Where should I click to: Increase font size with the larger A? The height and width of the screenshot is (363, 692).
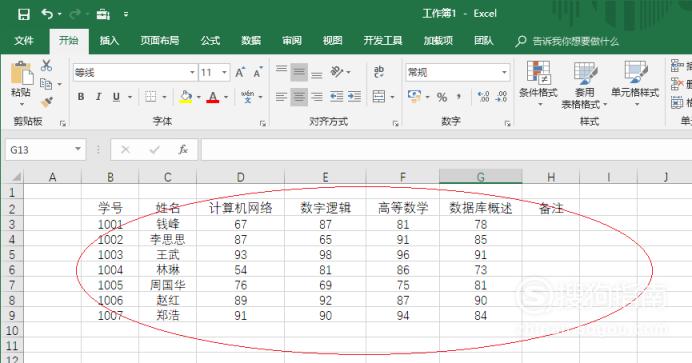tap(240, 72)
